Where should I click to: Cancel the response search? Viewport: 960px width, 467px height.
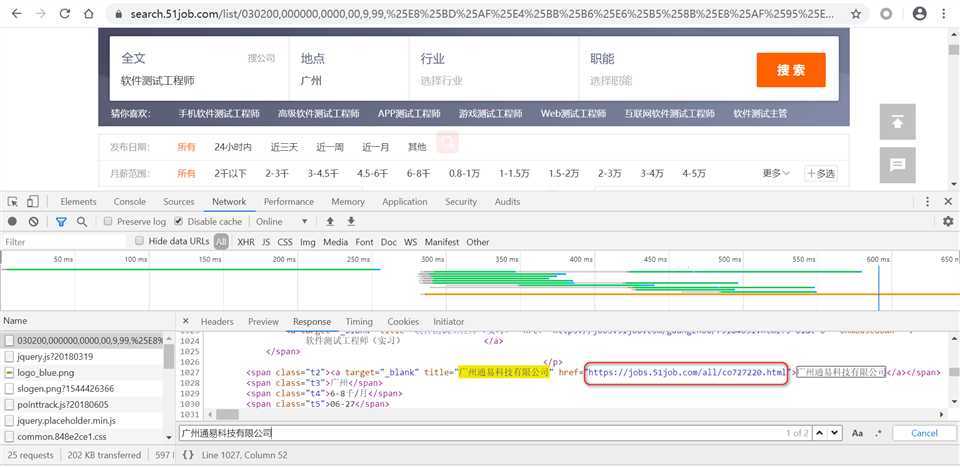tap(924, 433)
